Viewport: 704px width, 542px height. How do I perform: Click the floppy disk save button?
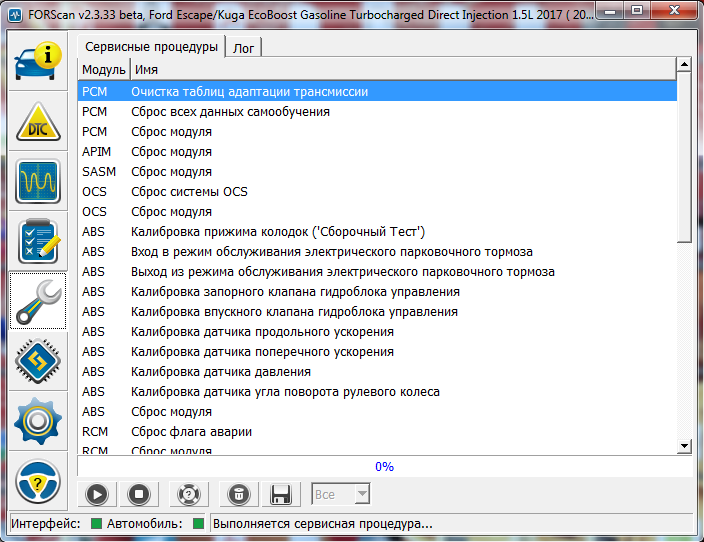tap(281, 494)
